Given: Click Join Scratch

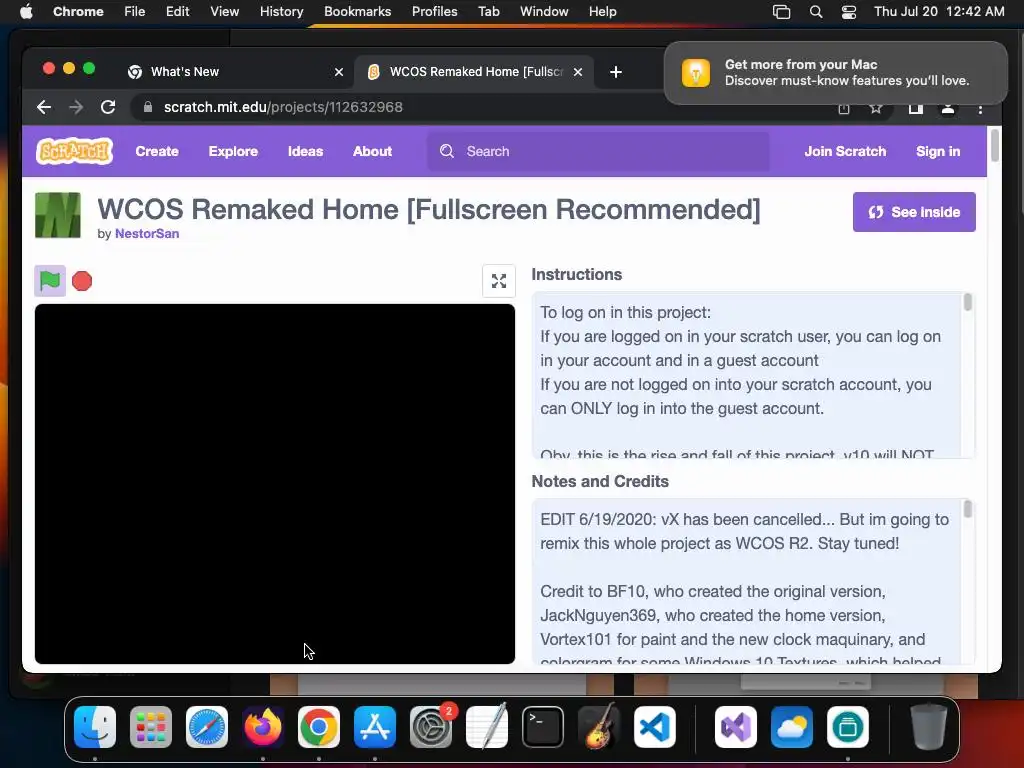Looking at the screenshot, I should click(x=845, y=151).
